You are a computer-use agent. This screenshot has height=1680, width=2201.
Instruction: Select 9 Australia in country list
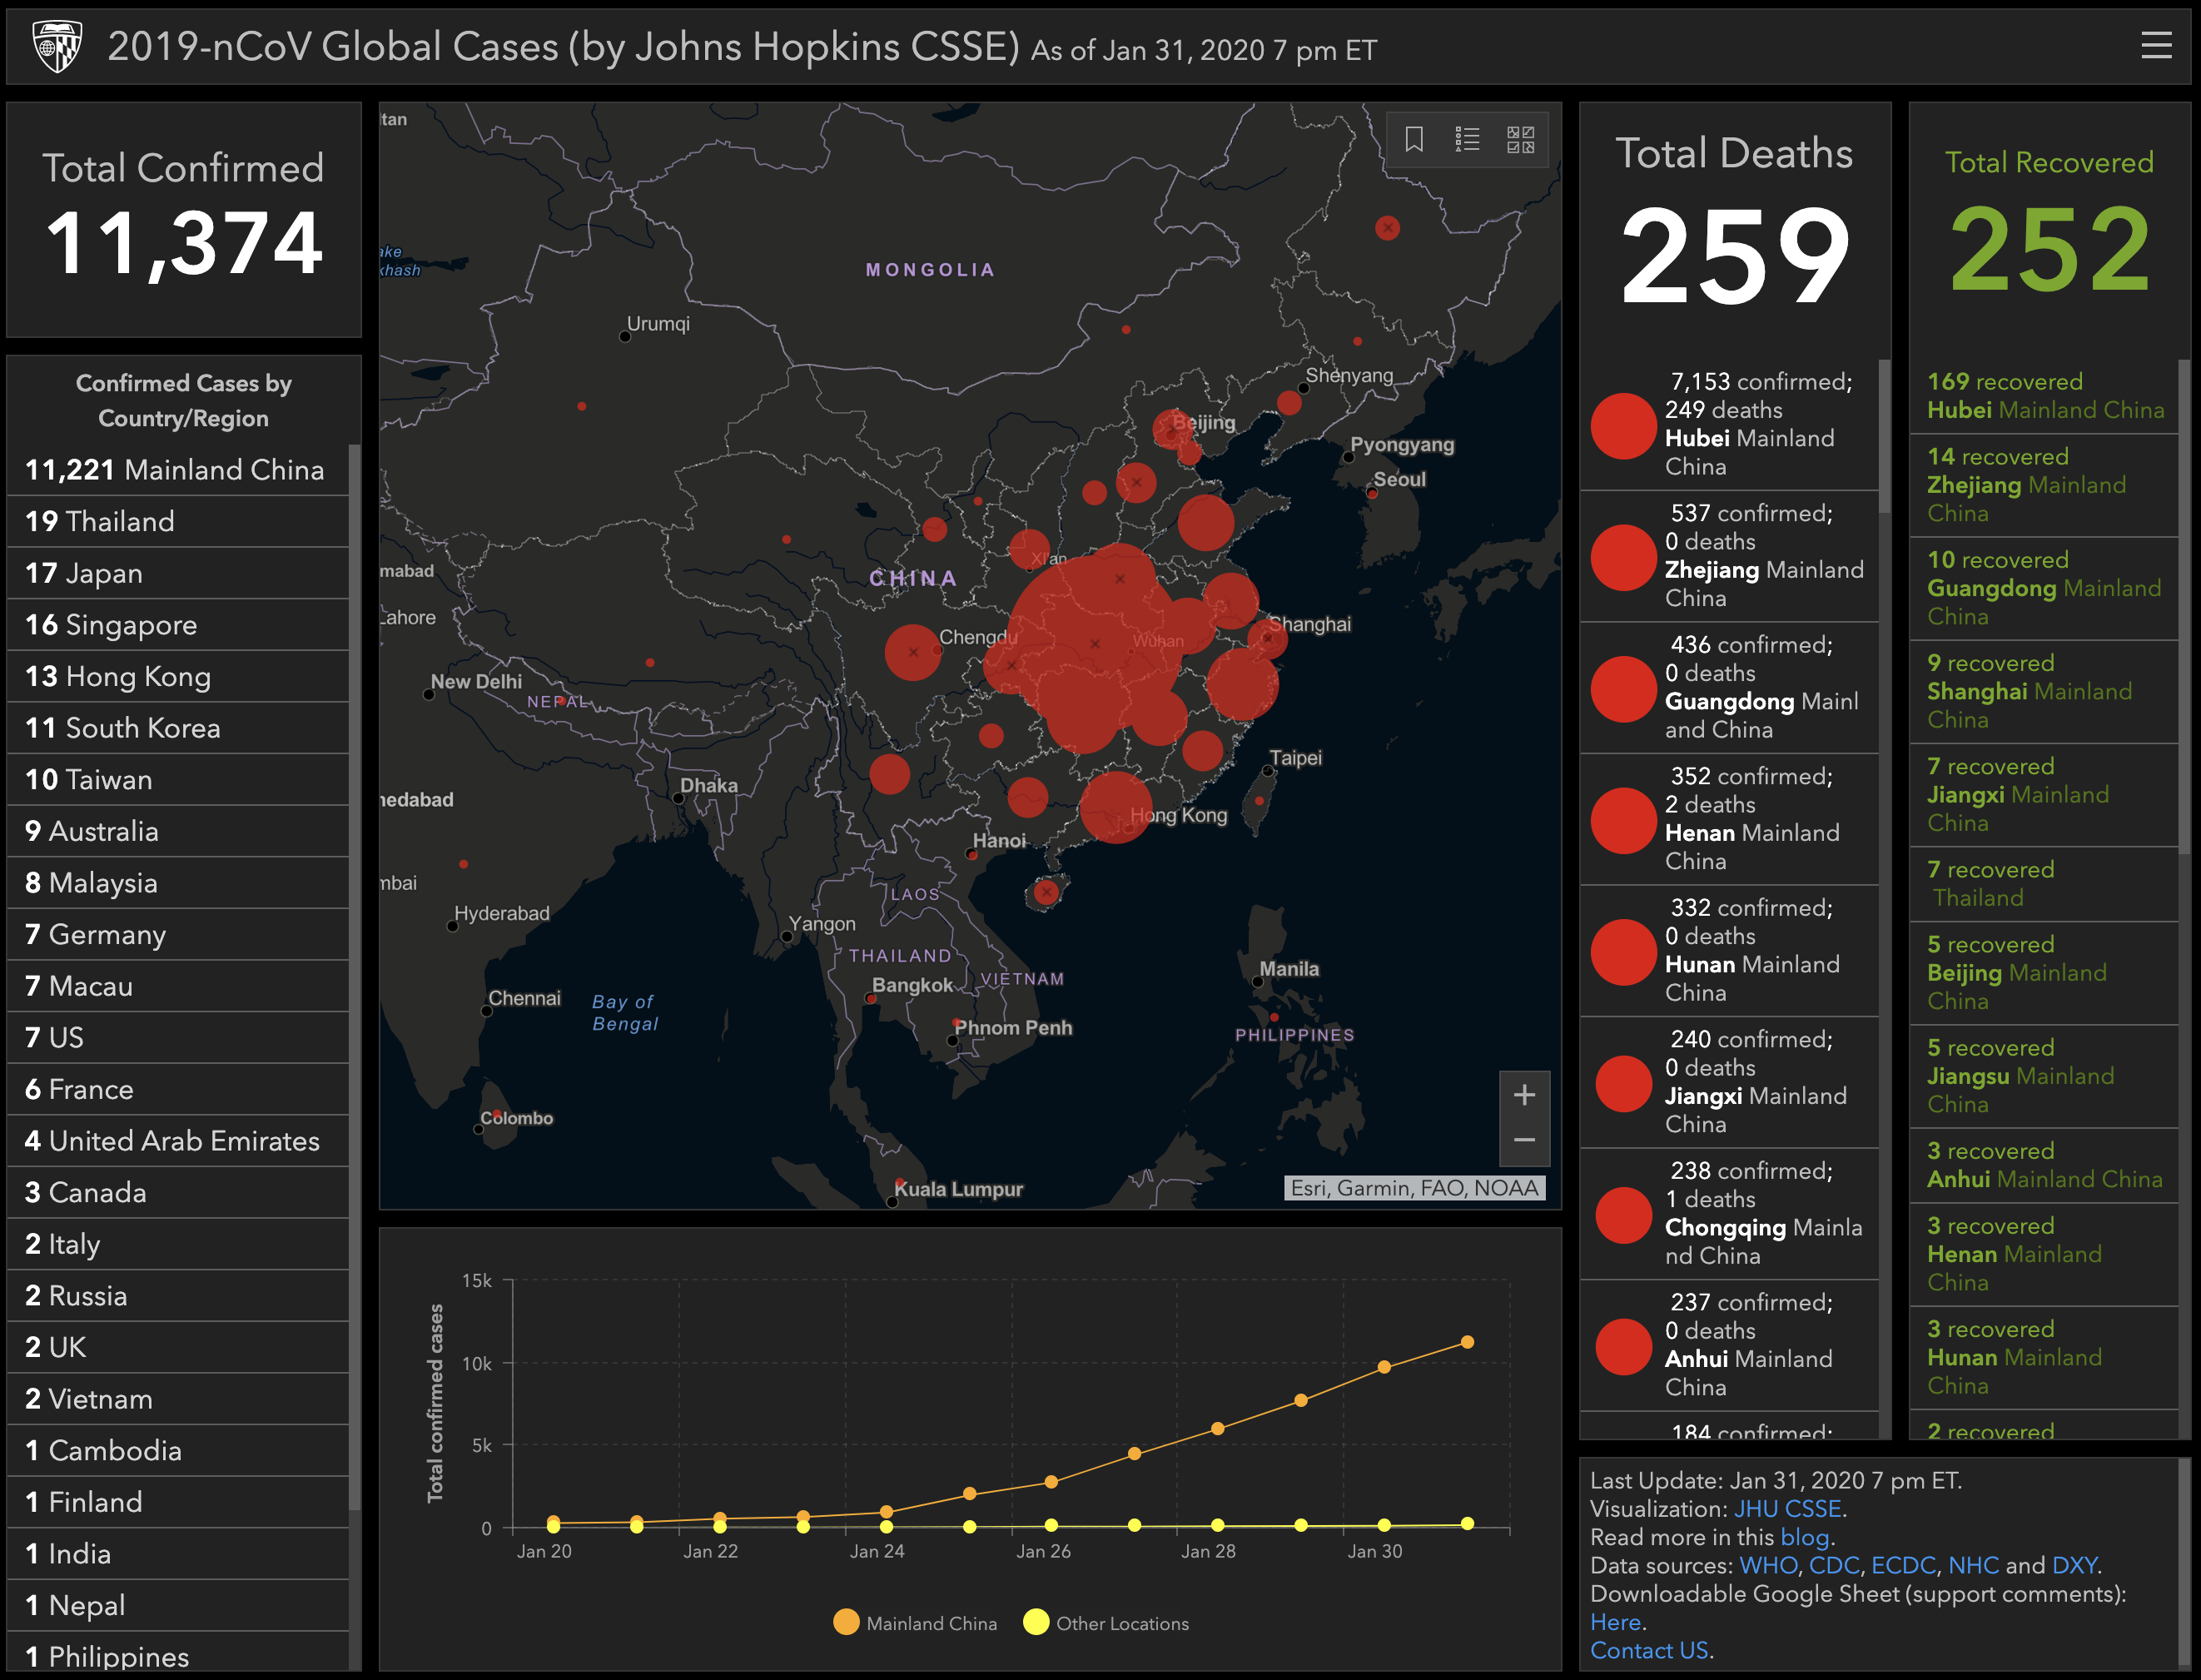point(178,831)
